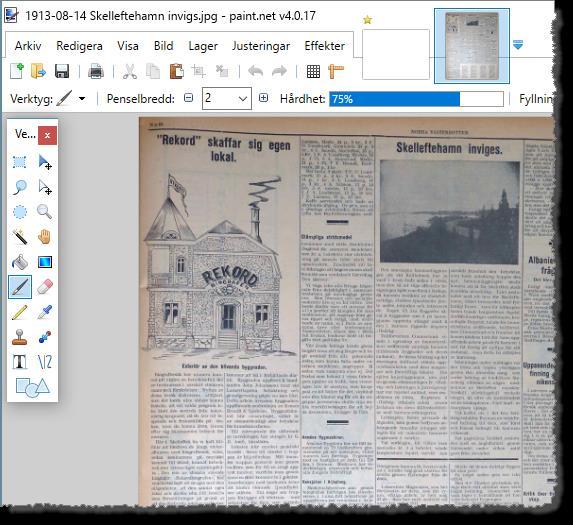The height and width of the screenshot is (525, 573).
Task: Click the Print icon
Action: [96, 71]
